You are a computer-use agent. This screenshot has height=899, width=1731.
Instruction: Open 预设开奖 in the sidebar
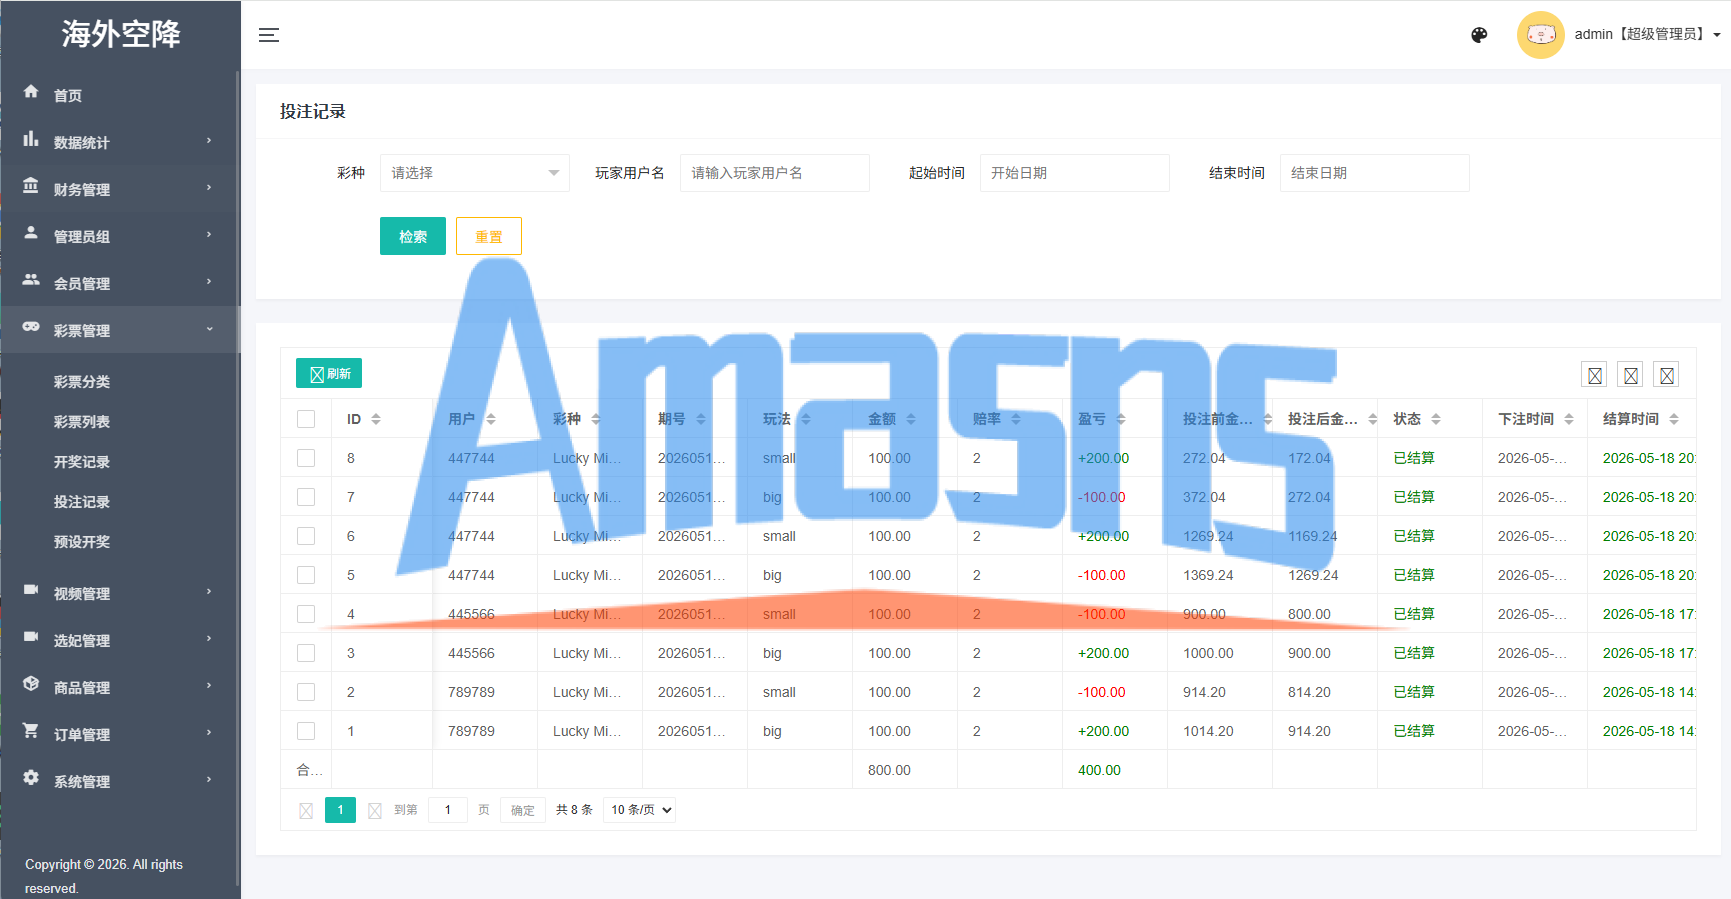82,542
